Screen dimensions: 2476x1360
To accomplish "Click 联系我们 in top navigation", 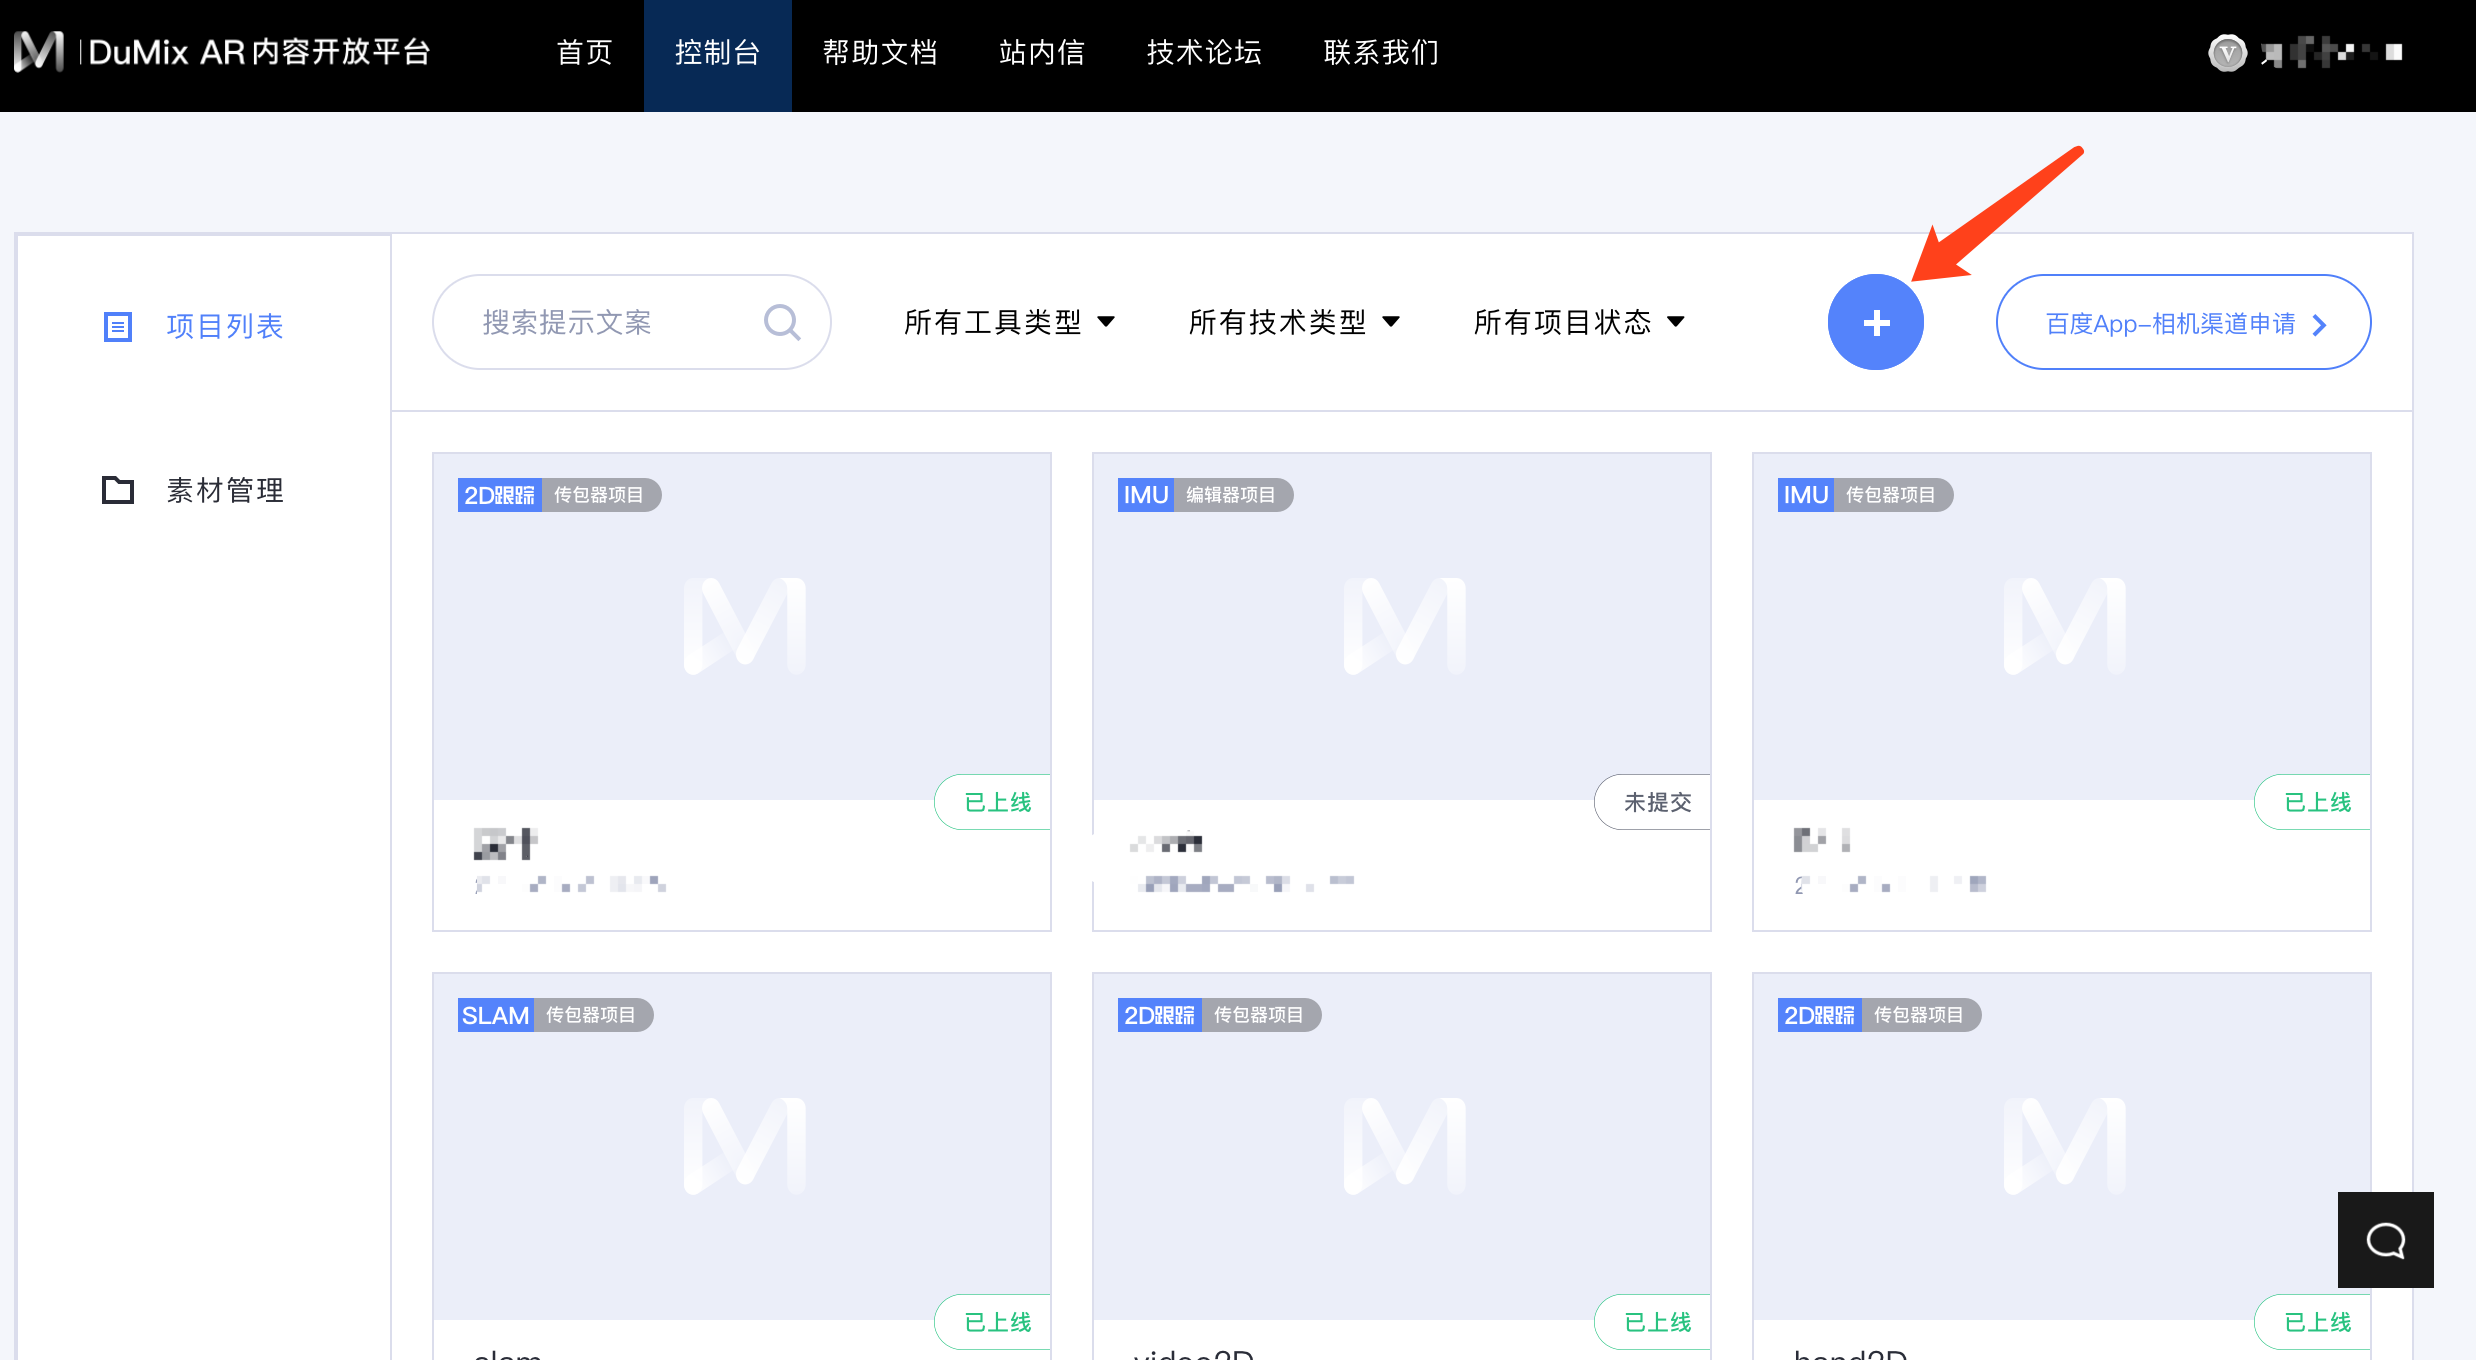I will point(1381,52).
